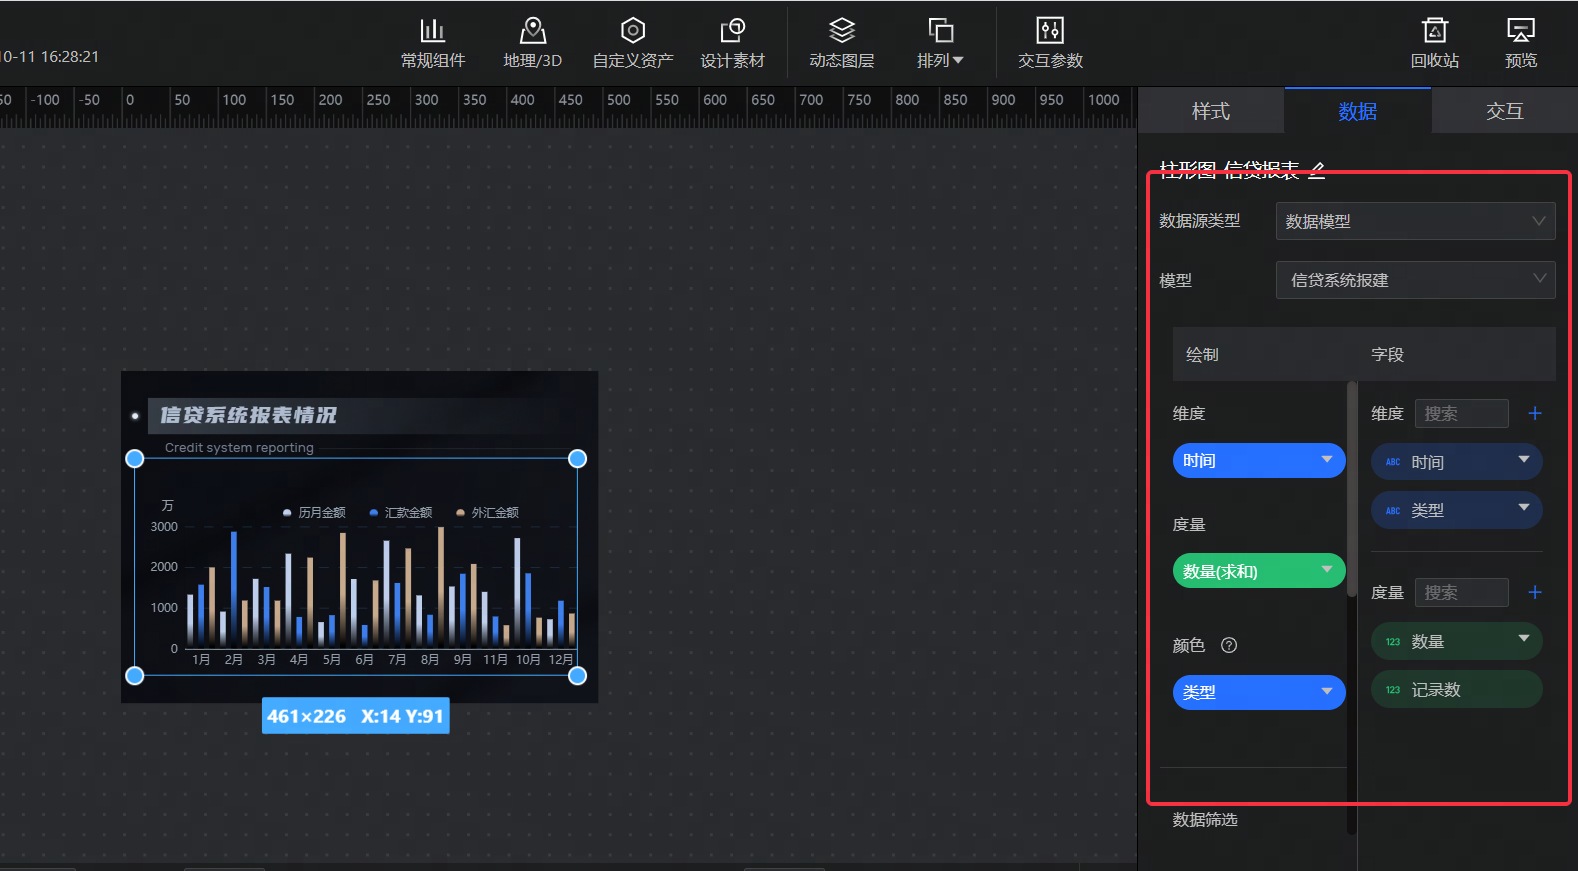The image size is (1578, 871).
Task: Click the help icon next to 颜色
Action: [x=1229, y=646]
